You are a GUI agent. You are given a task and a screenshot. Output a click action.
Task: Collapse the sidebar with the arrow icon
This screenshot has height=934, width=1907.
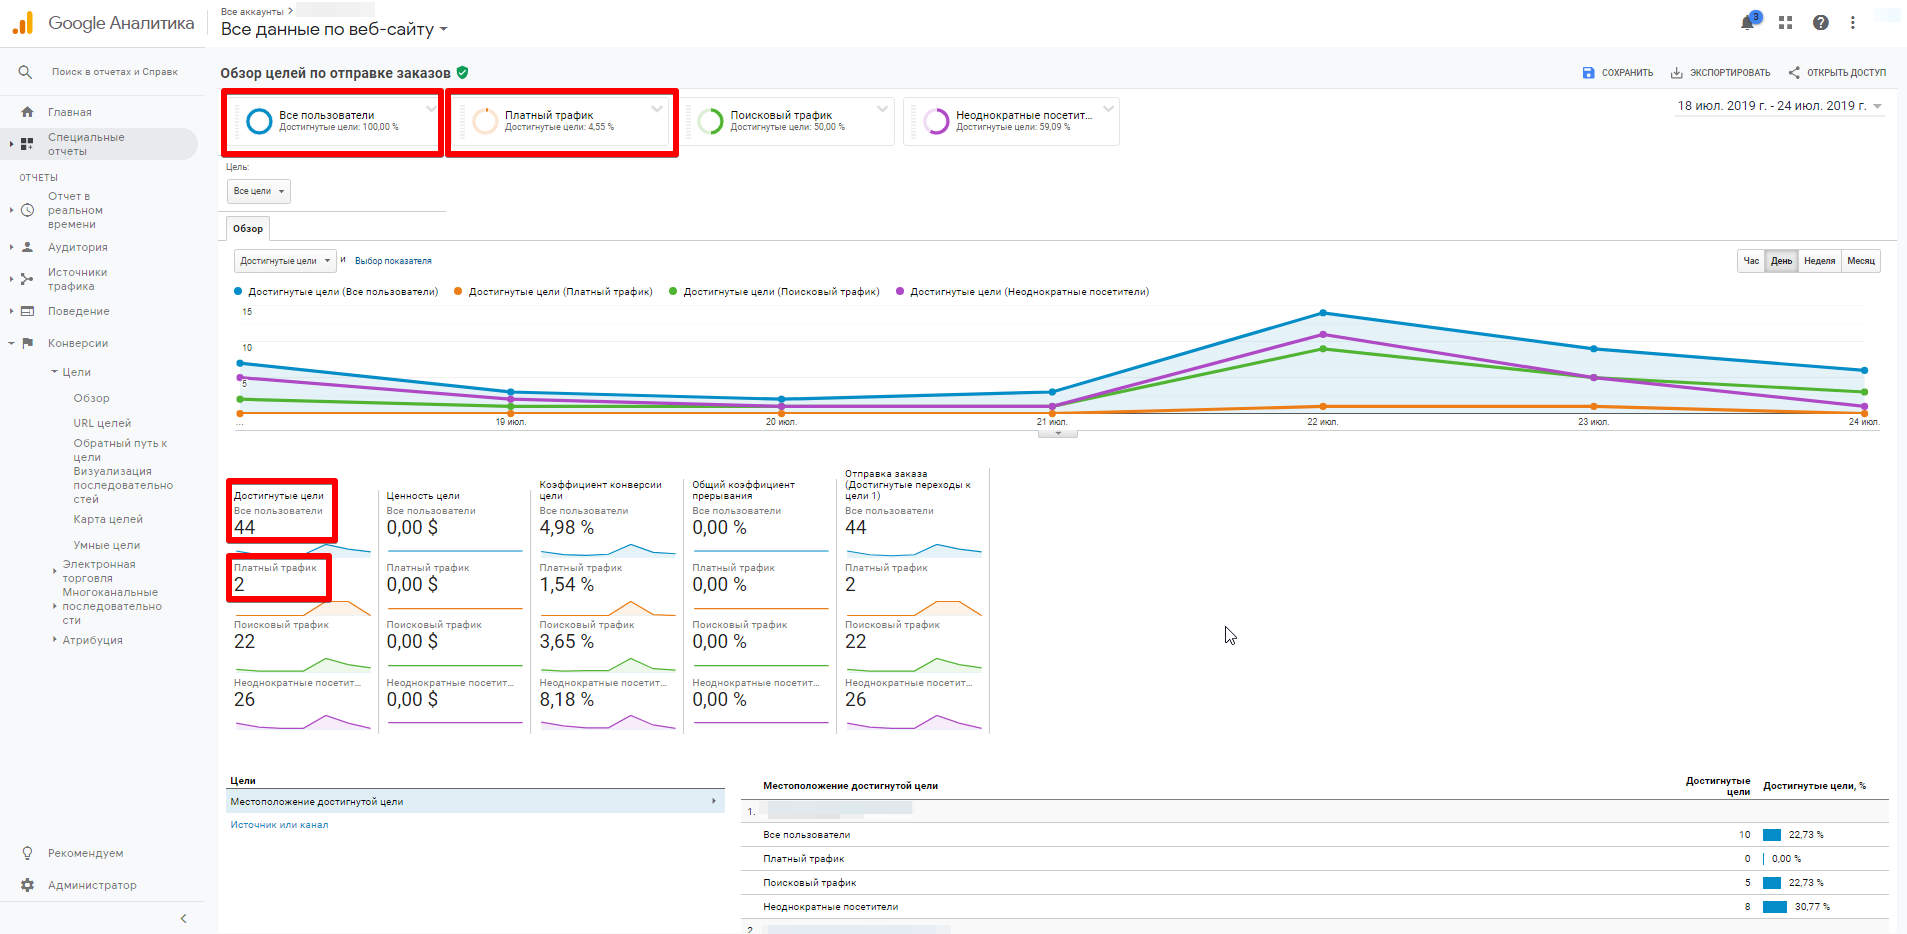pyautogui.click(x=183, y=918)
